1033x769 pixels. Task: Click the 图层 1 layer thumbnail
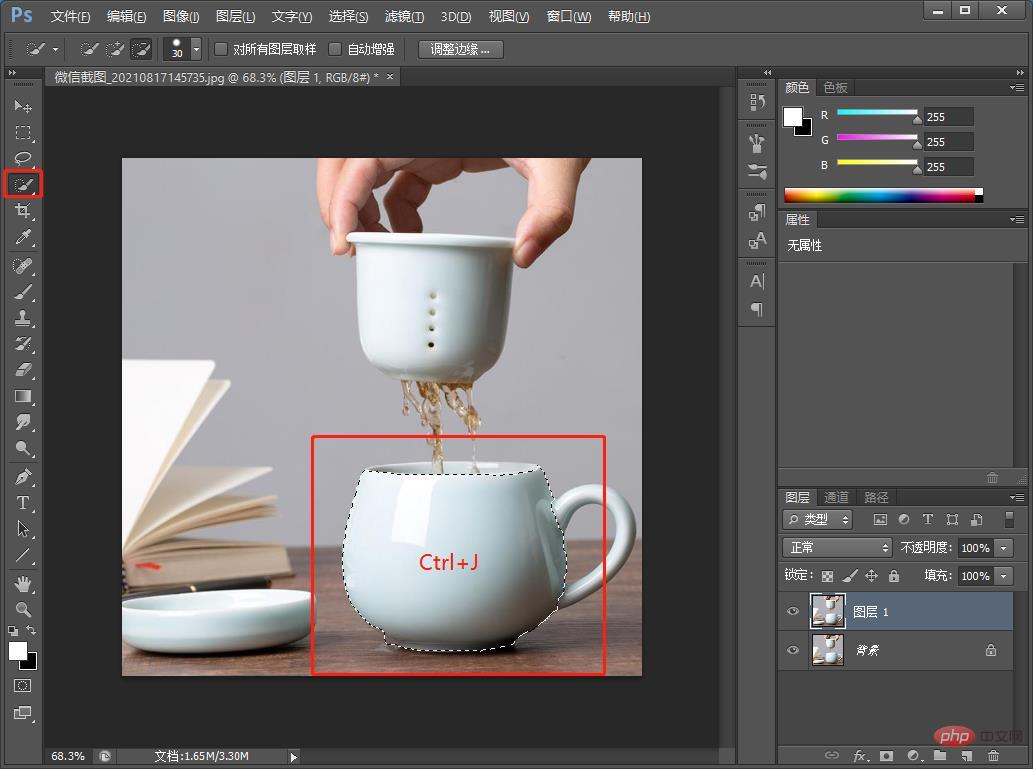827,611
